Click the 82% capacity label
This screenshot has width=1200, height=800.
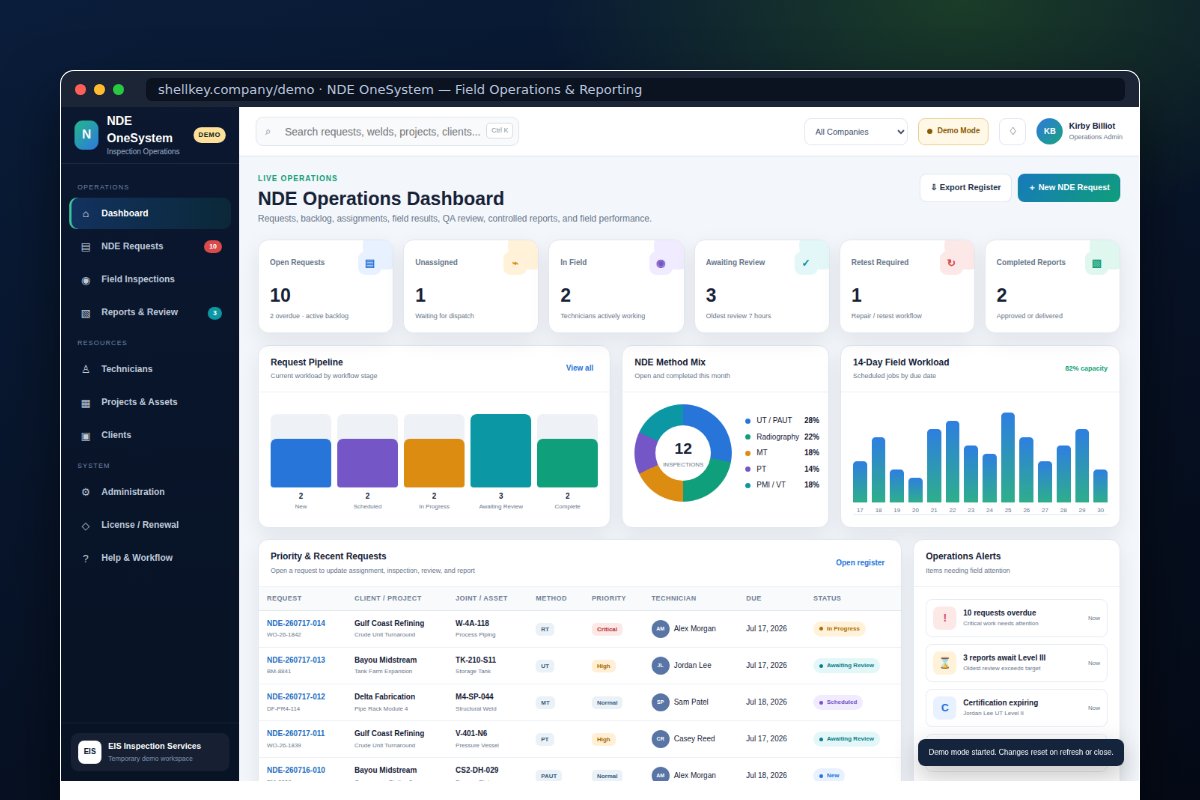coord(1086,368)
